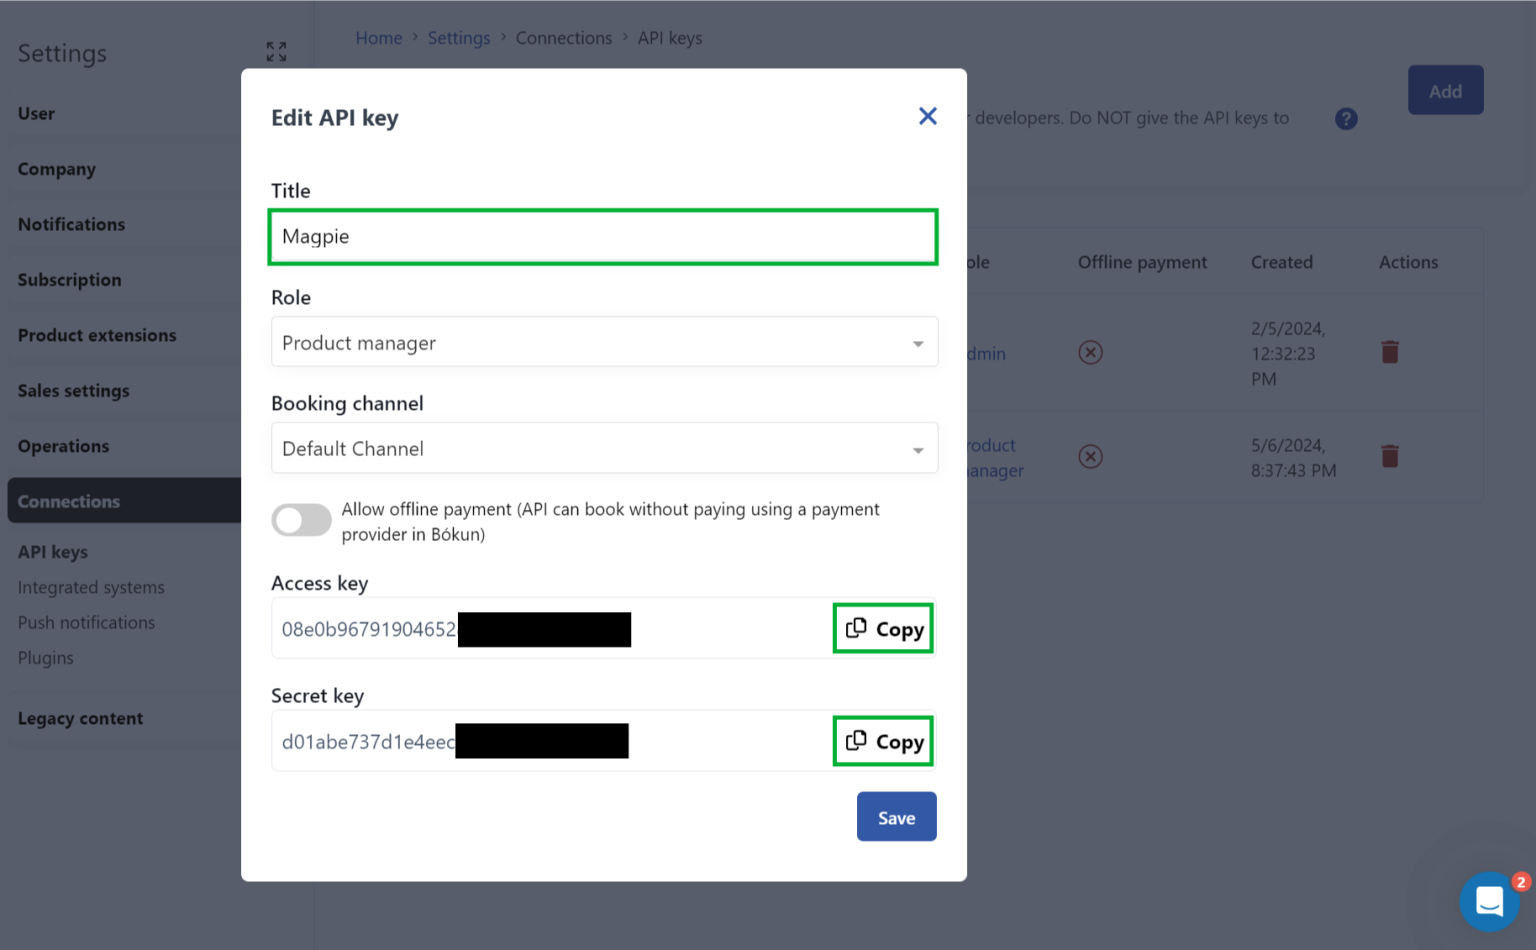This screenshot has width=1536, height=950.
Task: Open Notifications settings in sidebar
Action: point(72,225)
